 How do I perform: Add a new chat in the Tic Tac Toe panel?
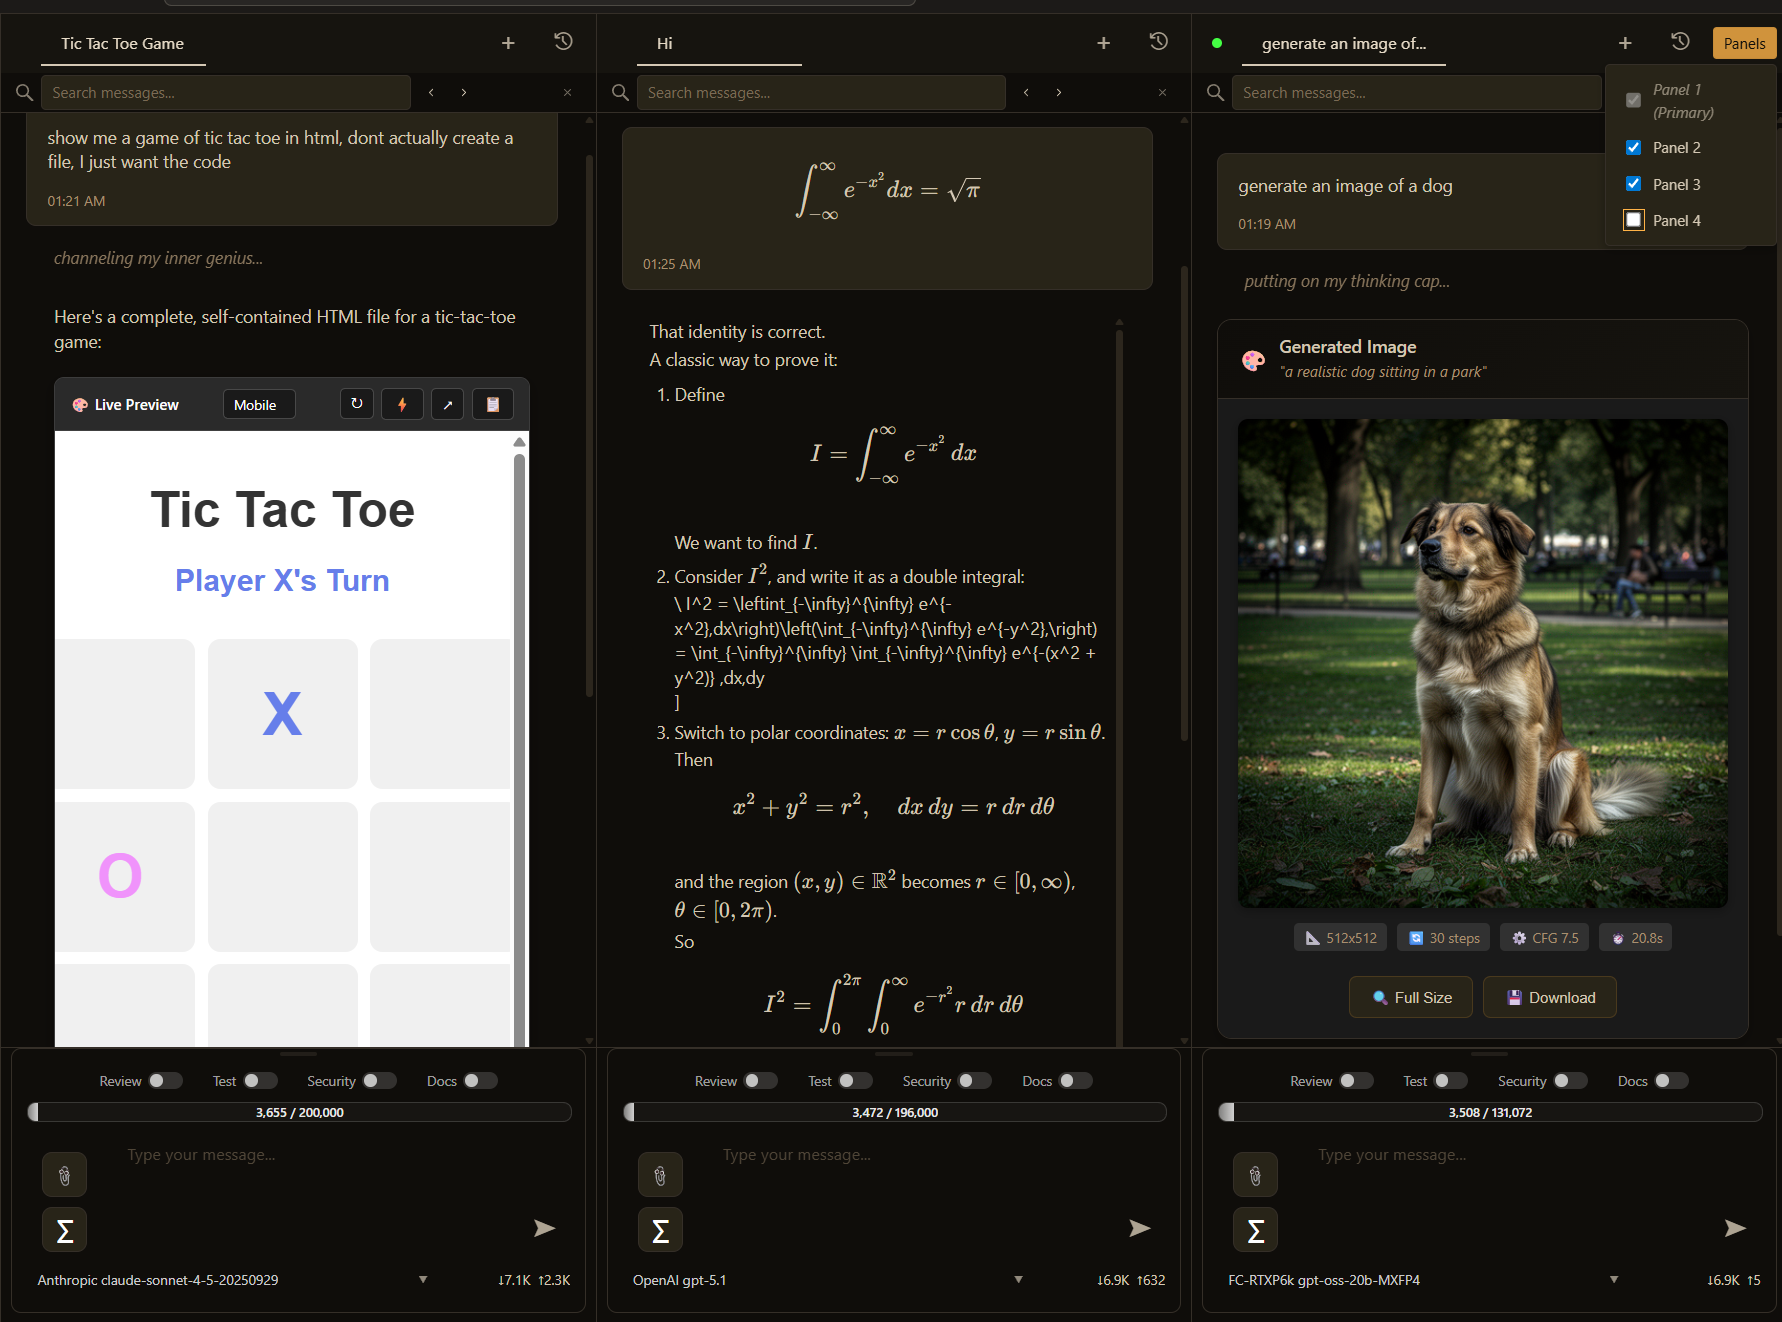[x=508, y=43]
